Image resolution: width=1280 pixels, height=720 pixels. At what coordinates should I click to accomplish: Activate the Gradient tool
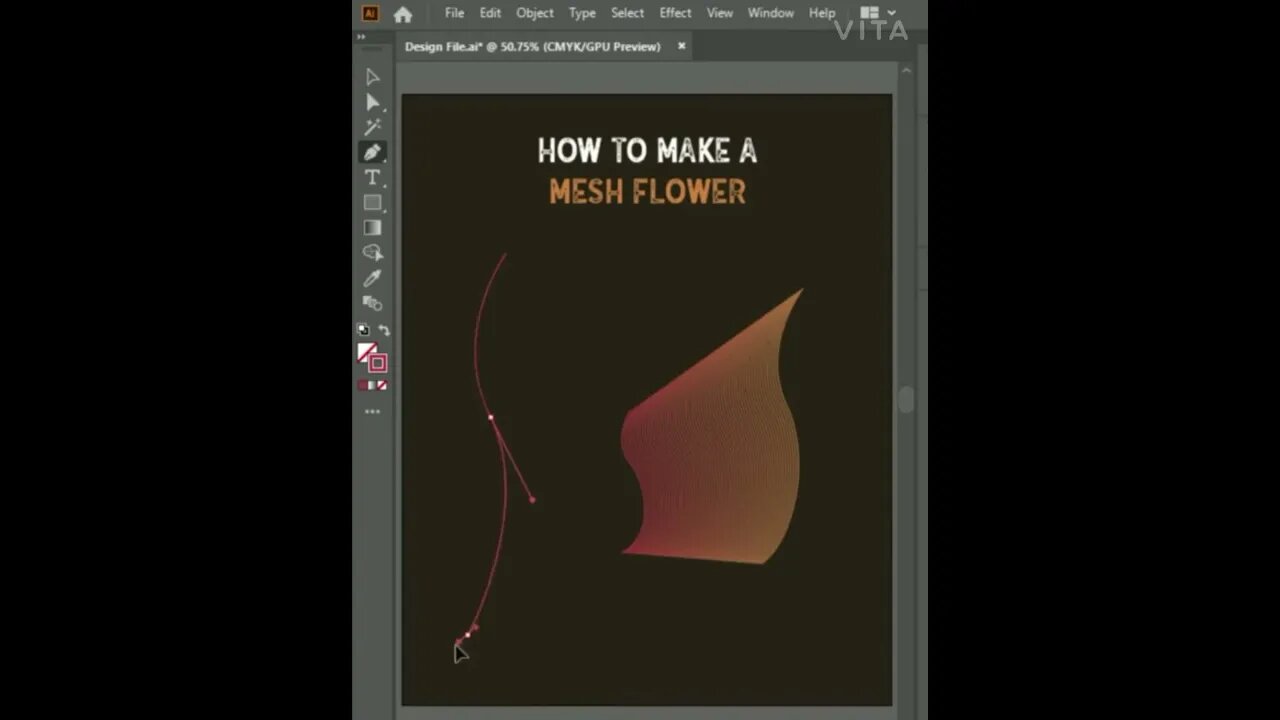[372, 227]
